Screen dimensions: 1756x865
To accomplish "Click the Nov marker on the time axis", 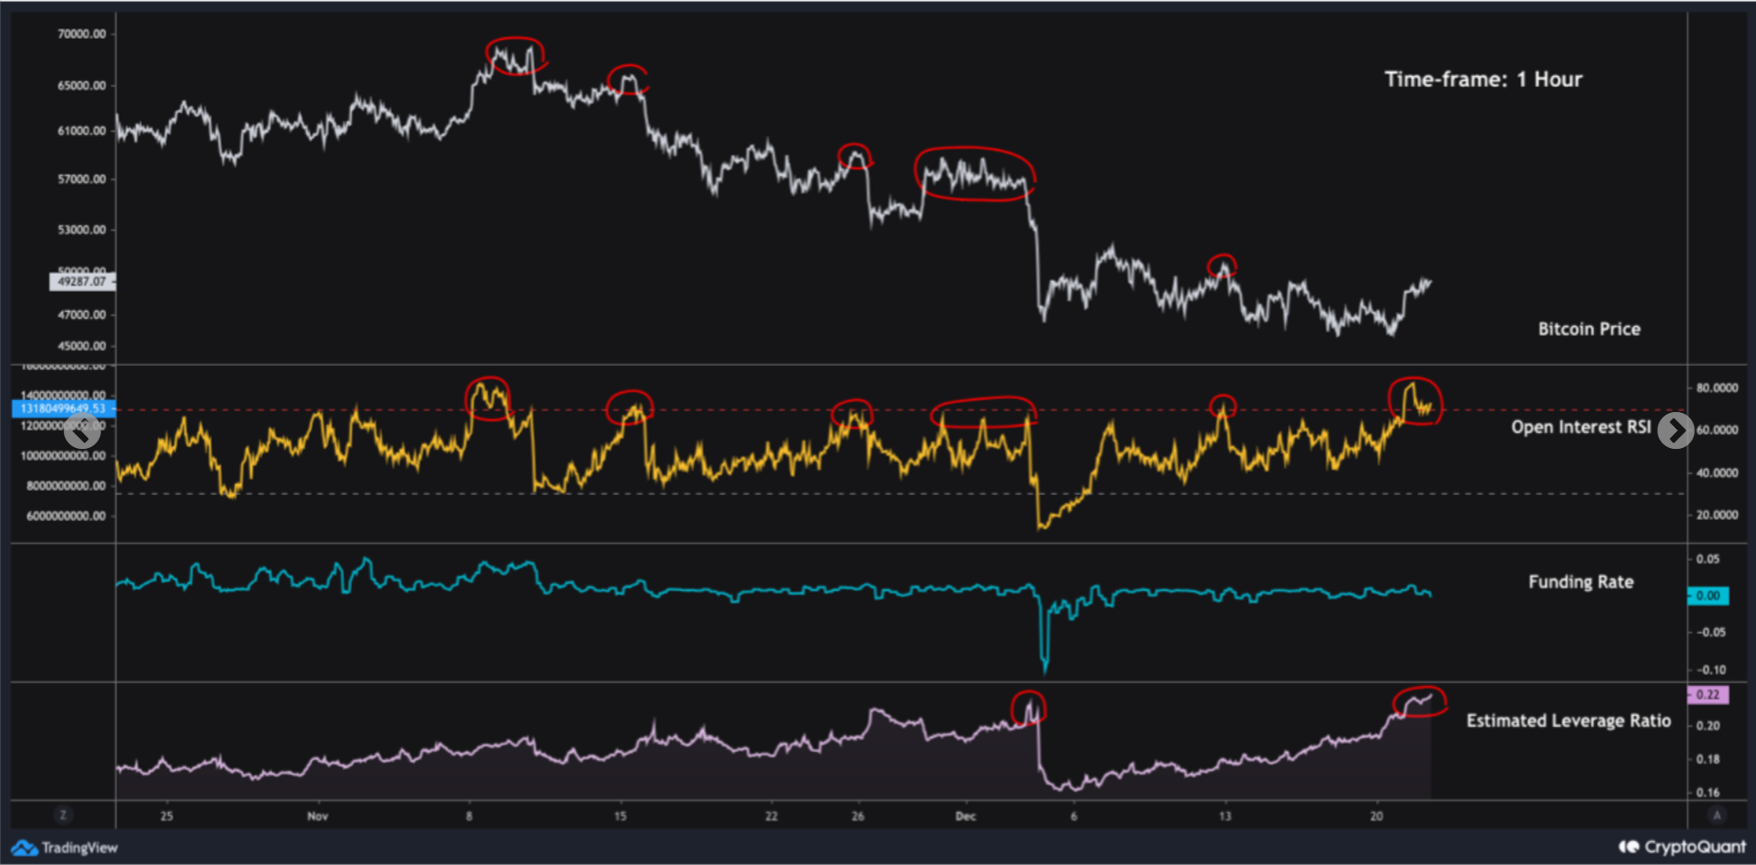I will coord(317,816).
